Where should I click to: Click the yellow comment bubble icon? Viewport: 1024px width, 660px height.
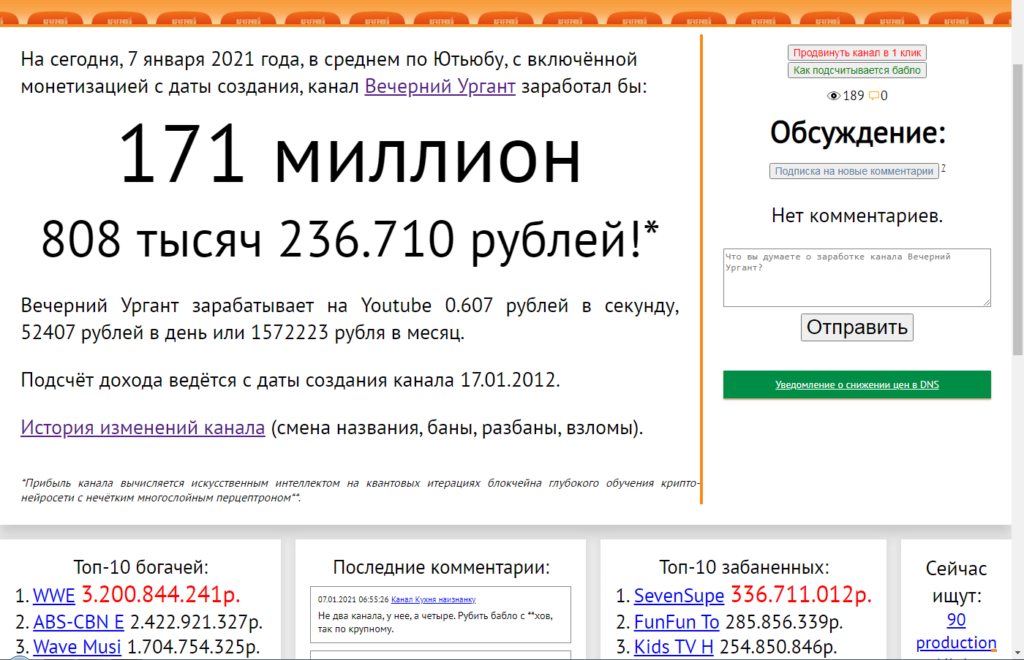point(874,96)
